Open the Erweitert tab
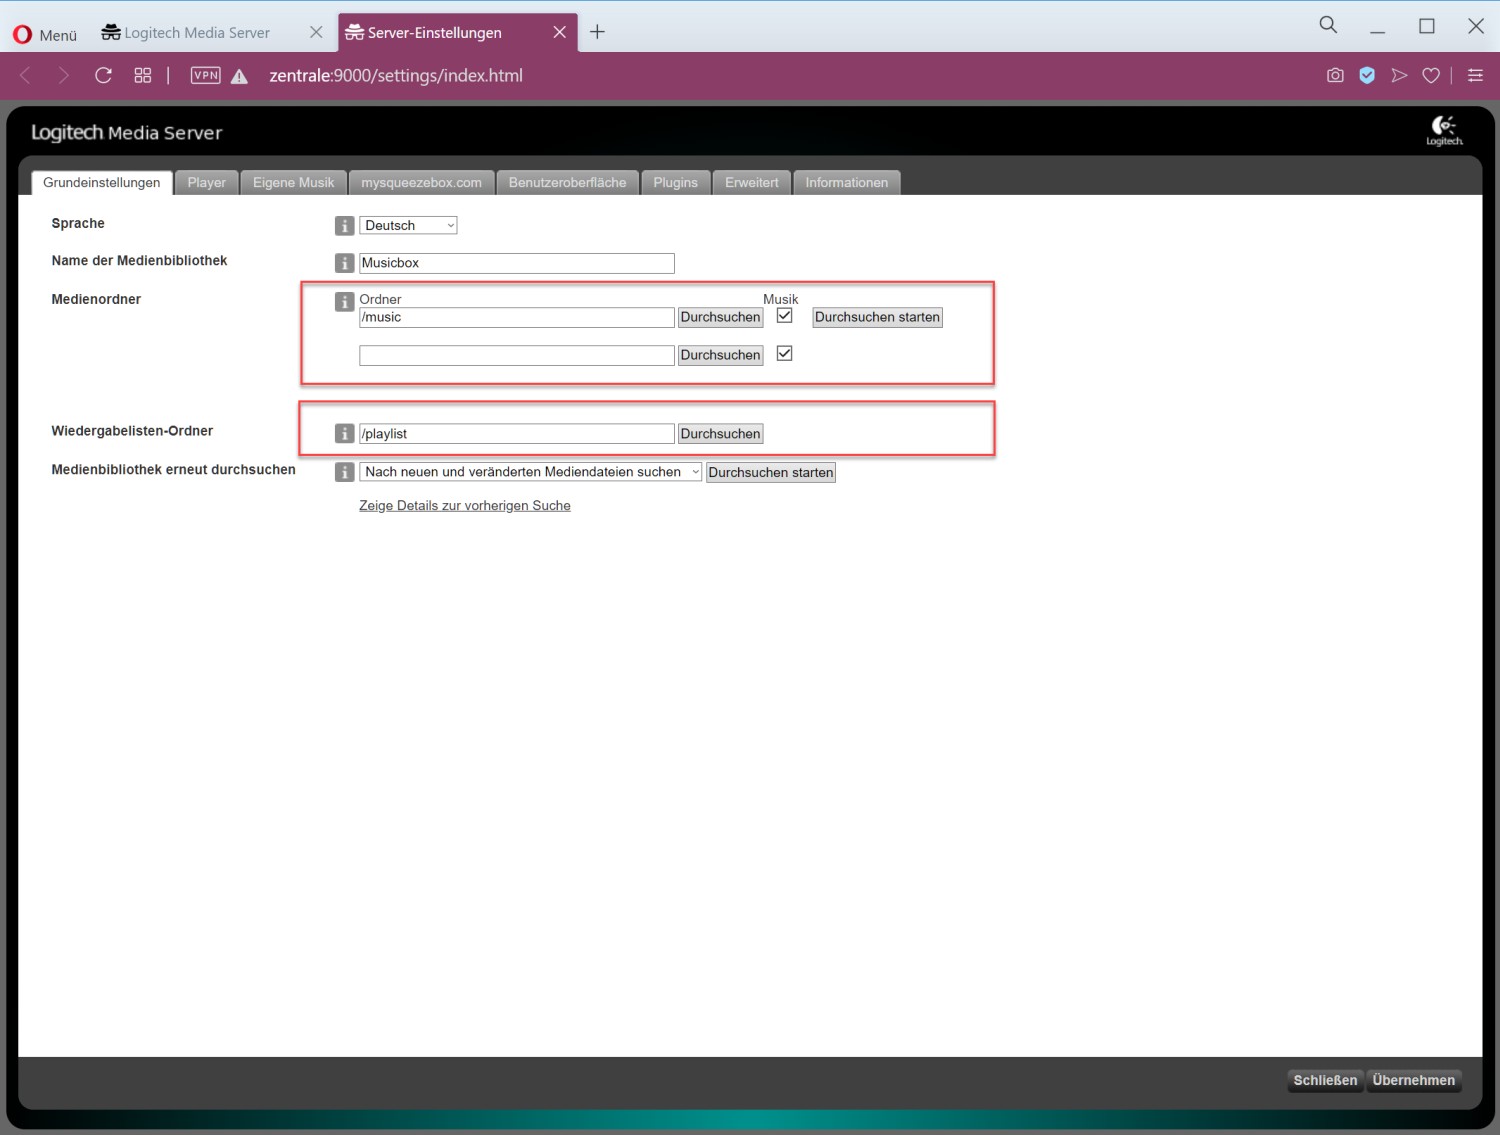Image resolution: width=1500 pixels, height=1135 pixels. [x=752, y=183]
